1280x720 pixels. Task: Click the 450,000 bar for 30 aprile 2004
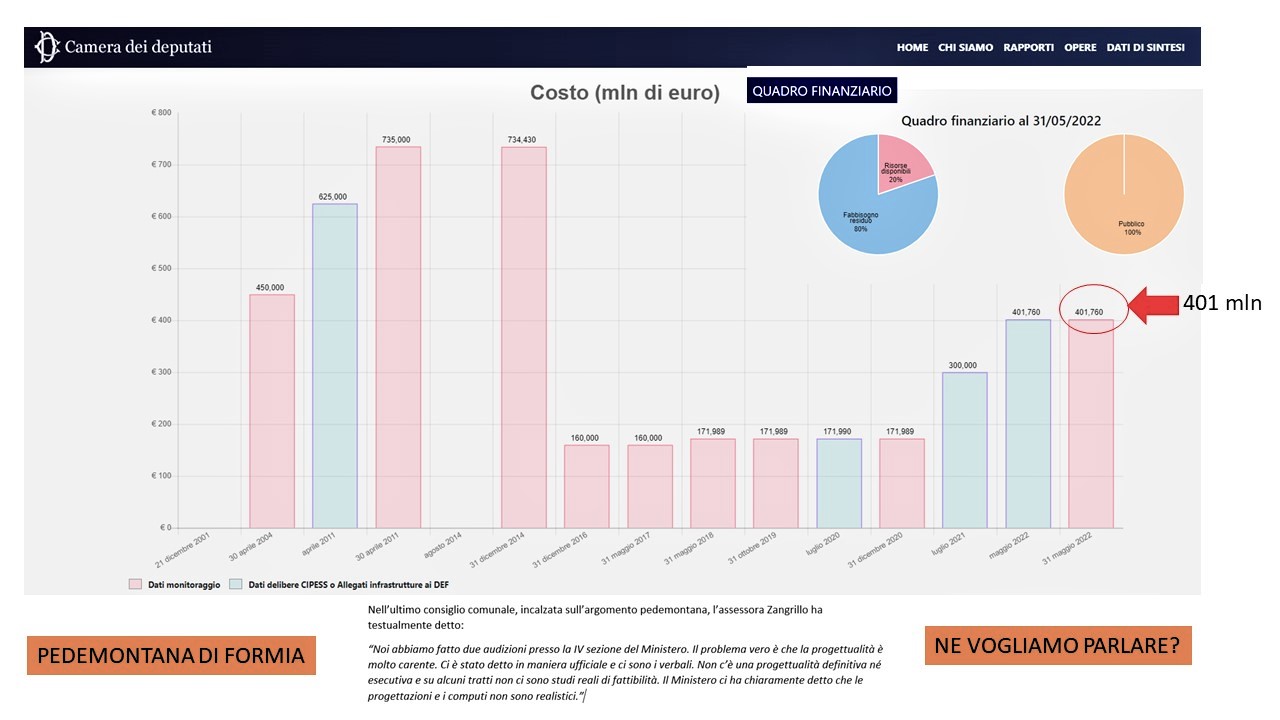(x=271, y=410)
